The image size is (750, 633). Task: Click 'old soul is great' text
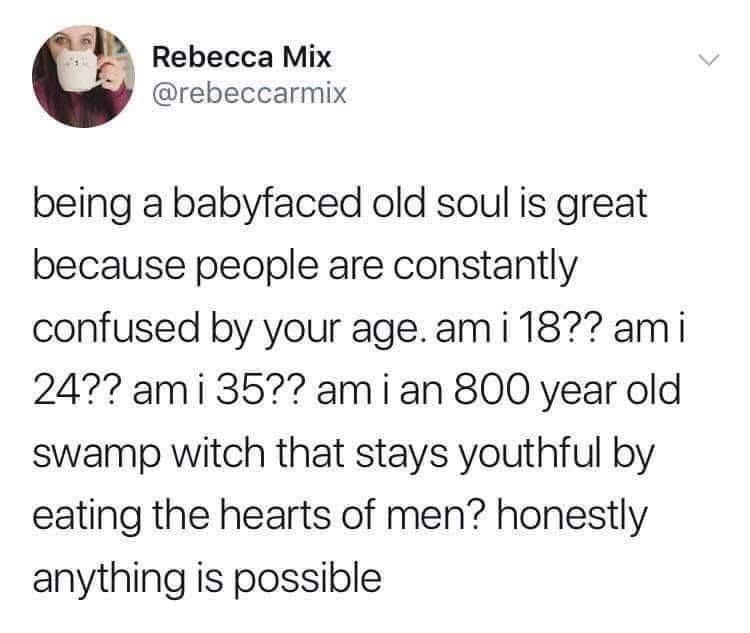coord(508,205)
